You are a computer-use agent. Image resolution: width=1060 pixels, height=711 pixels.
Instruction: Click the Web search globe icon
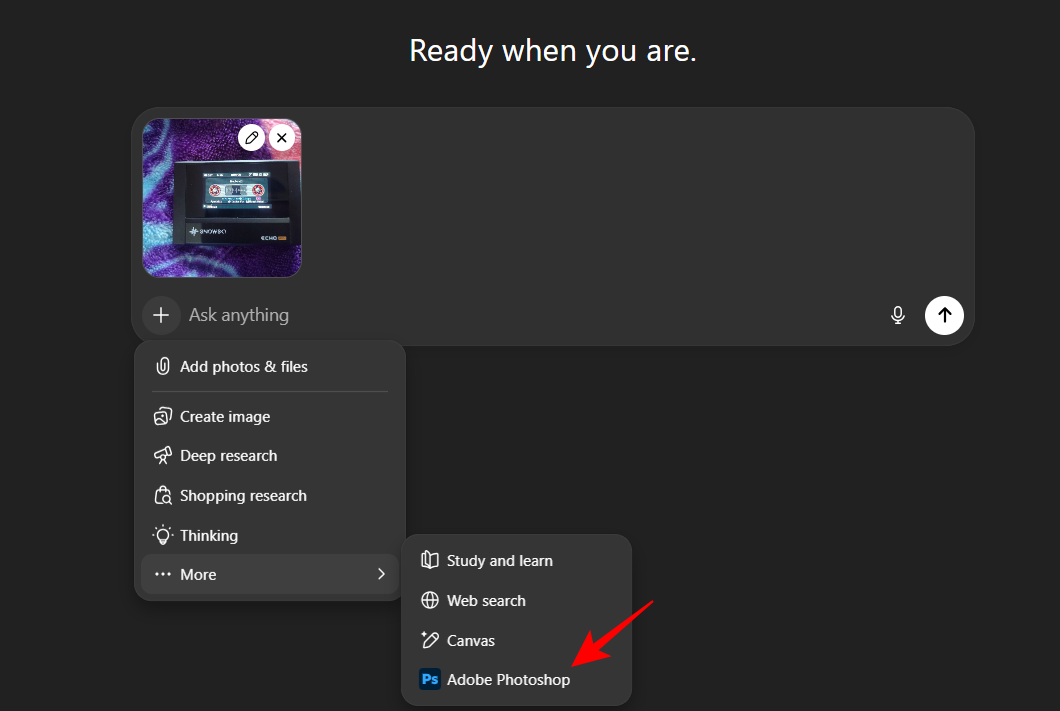point(430,601)
